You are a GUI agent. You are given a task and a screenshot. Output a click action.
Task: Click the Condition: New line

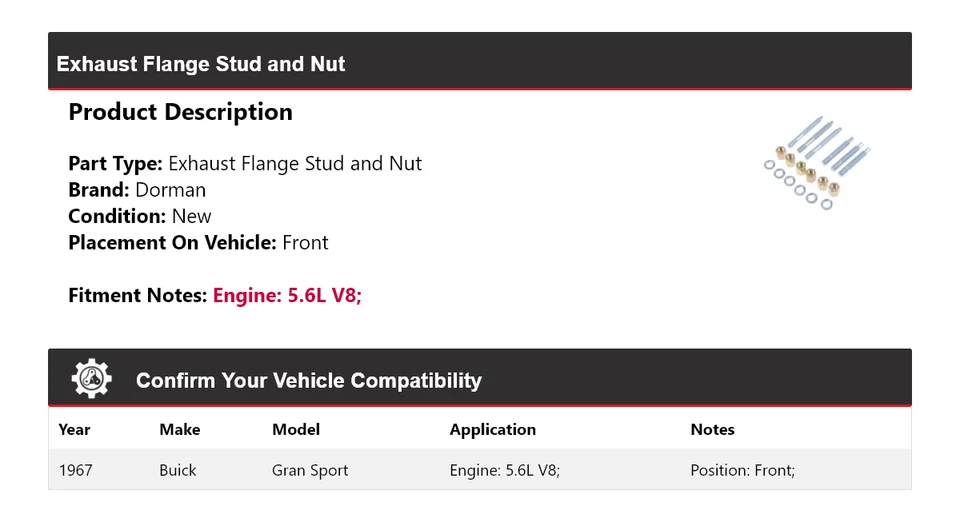click(x=140, y=216)
